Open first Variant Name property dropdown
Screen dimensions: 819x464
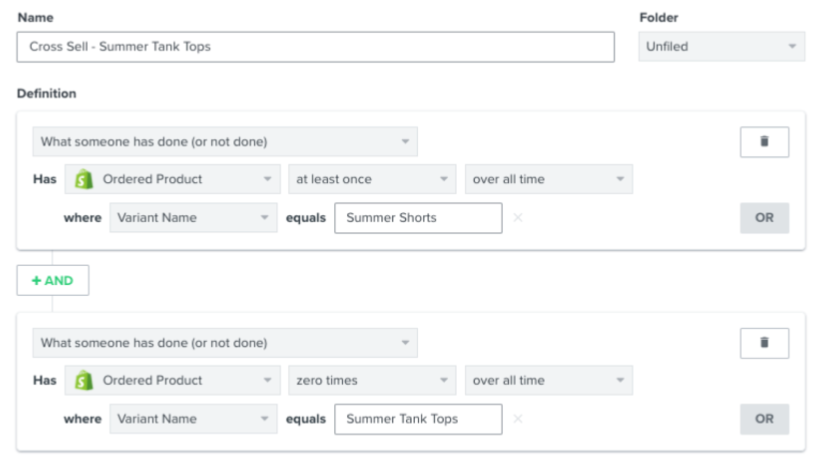[x=193, y=217]
